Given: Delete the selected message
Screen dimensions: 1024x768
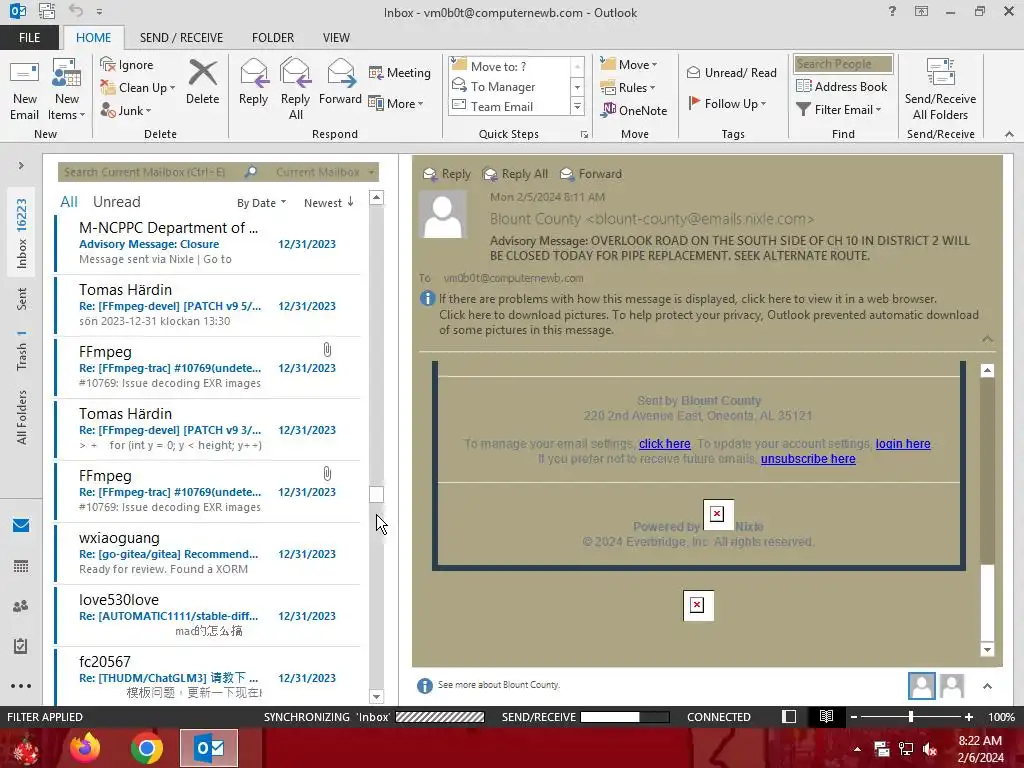Looking at the screenshot, I should pyautogui.click(x=202, y=82).
